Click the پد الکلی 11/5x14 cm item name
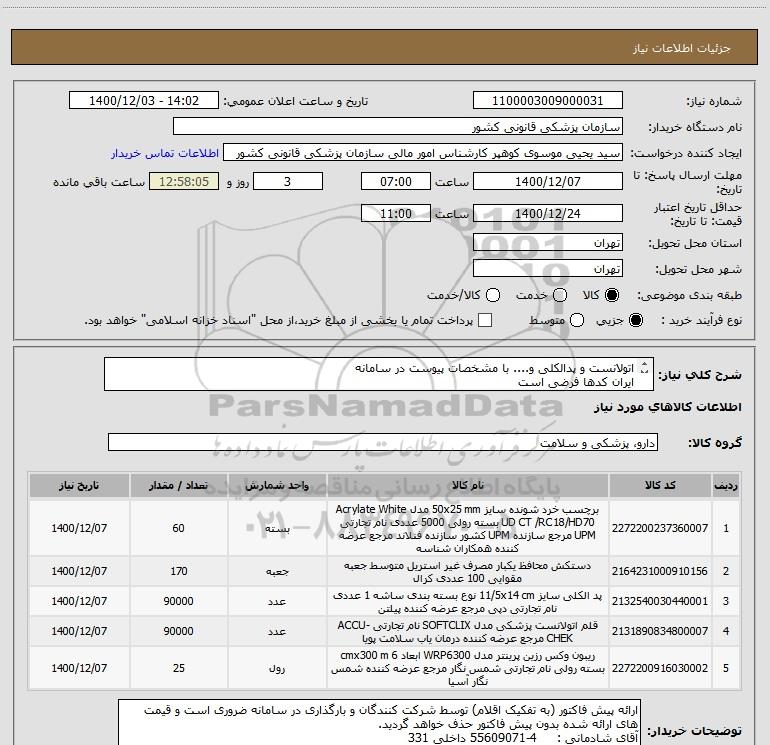 tap(468, 602)
